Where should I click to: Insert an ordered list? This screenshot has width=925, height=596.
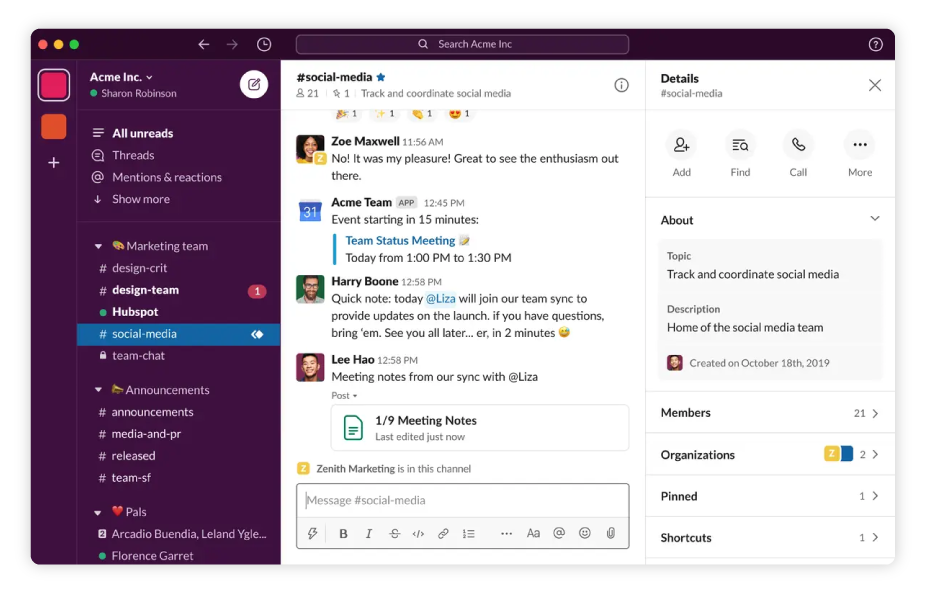pyautogui.click(x=468, y=533)
